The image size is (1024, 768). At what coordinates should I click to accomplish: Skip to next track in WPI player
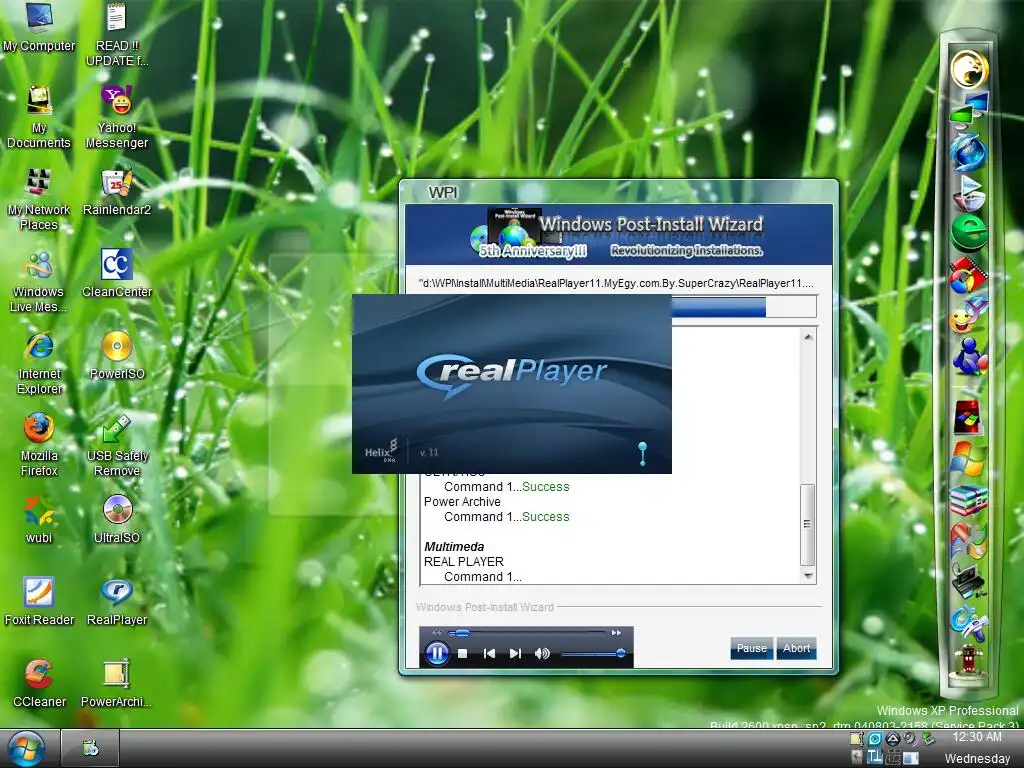(x=515, y=653)
